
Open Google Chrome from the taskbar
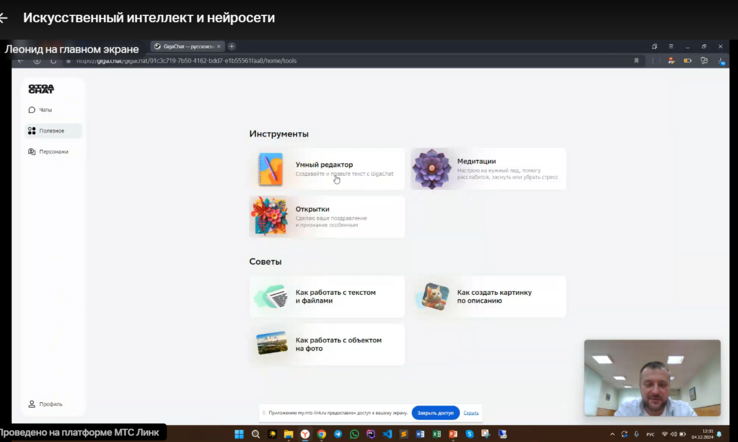click(x=321, y=434)
